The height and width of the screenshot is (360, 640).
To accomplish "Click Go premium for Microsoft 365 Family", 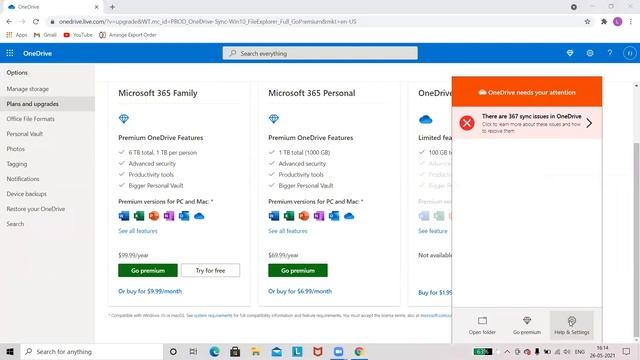I will [x=148, y=270].
